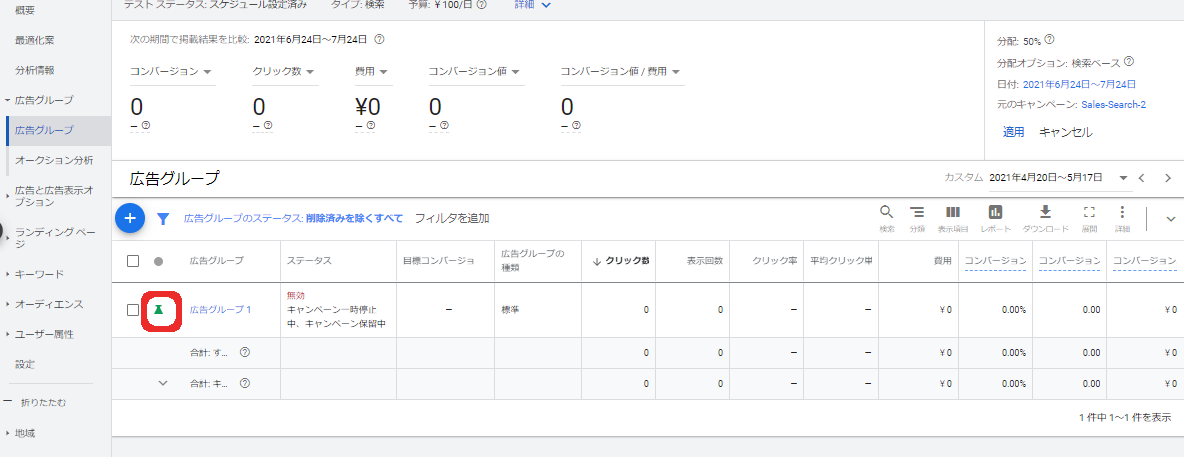Open the search magnifier tool (検索)
The image size is (1184, 457).
pos(886,213)
